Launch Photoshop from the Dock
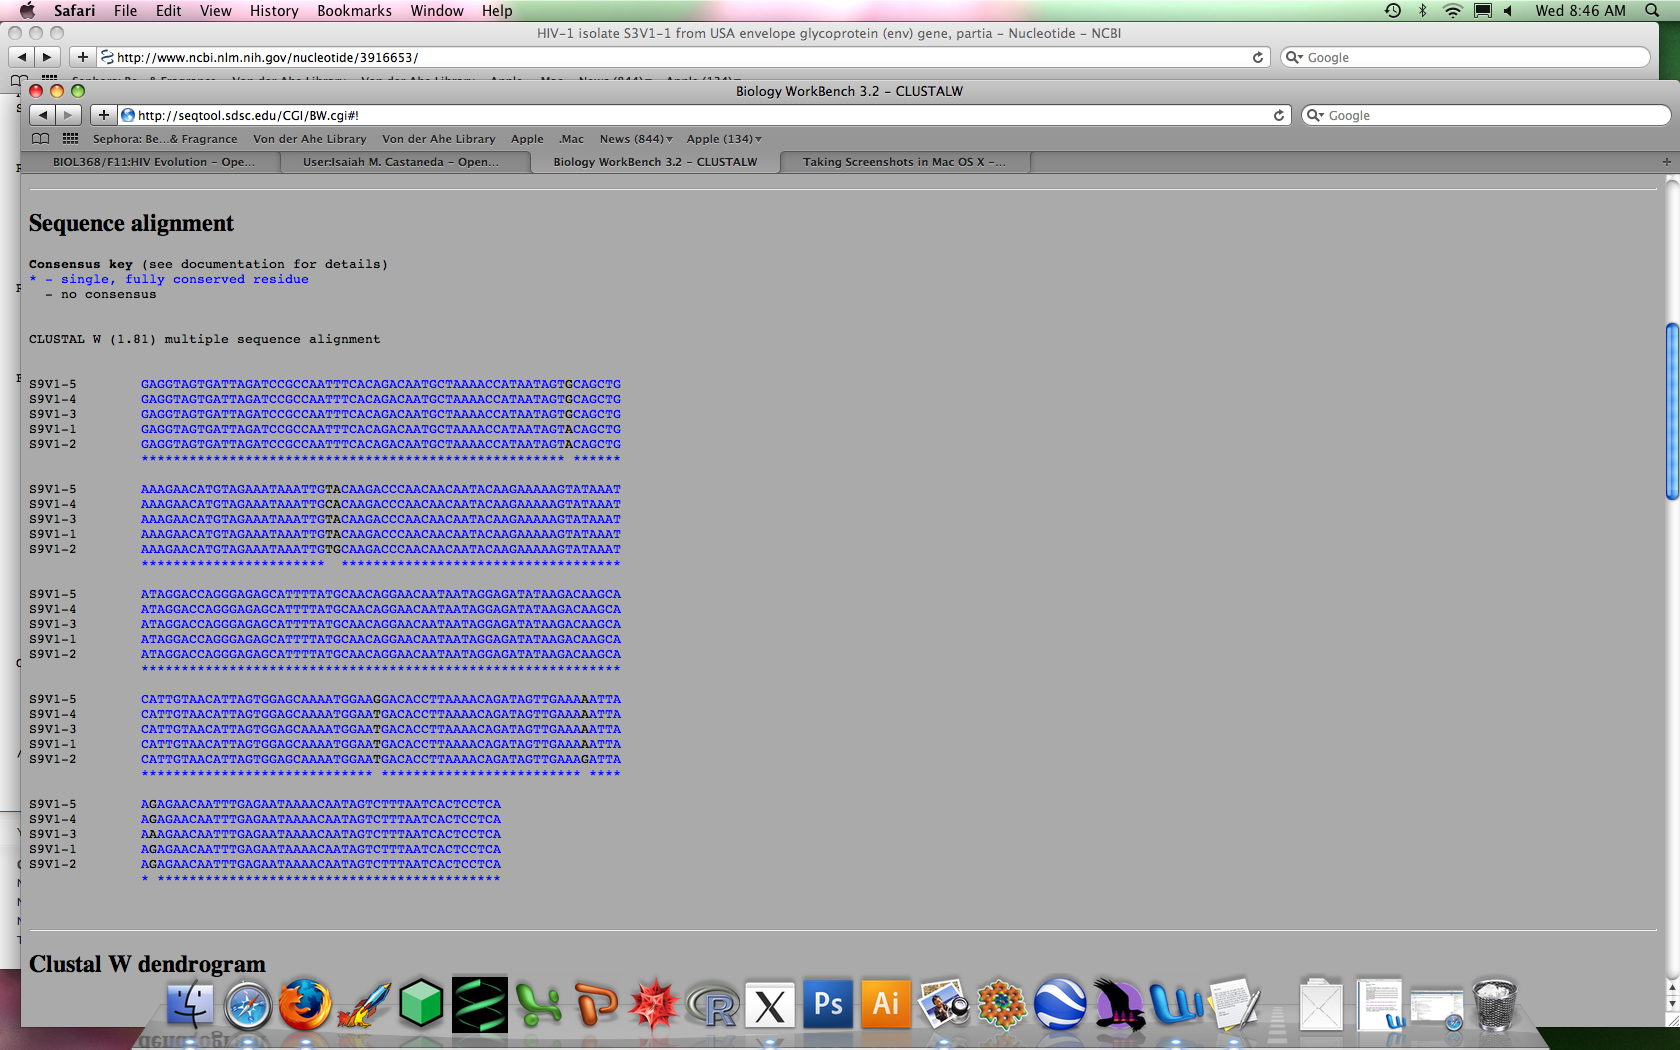 (828, 1005)
